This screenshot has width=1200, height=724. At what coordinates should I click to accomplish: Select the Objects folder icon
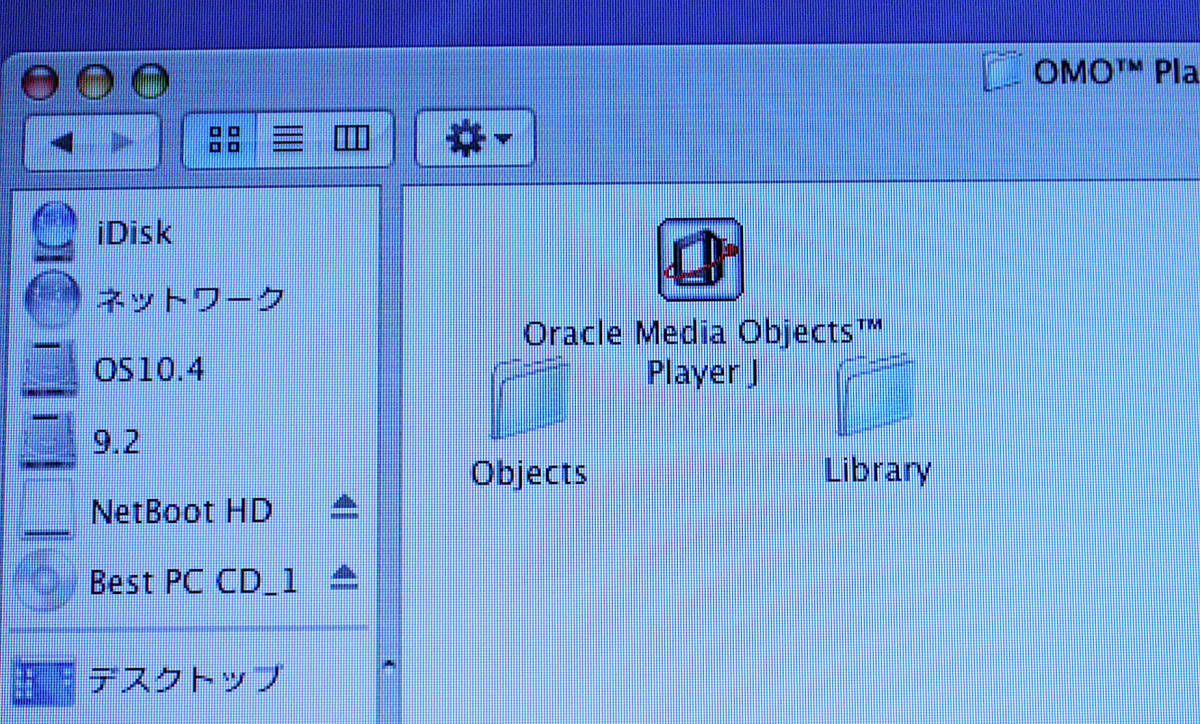[529, 398]
